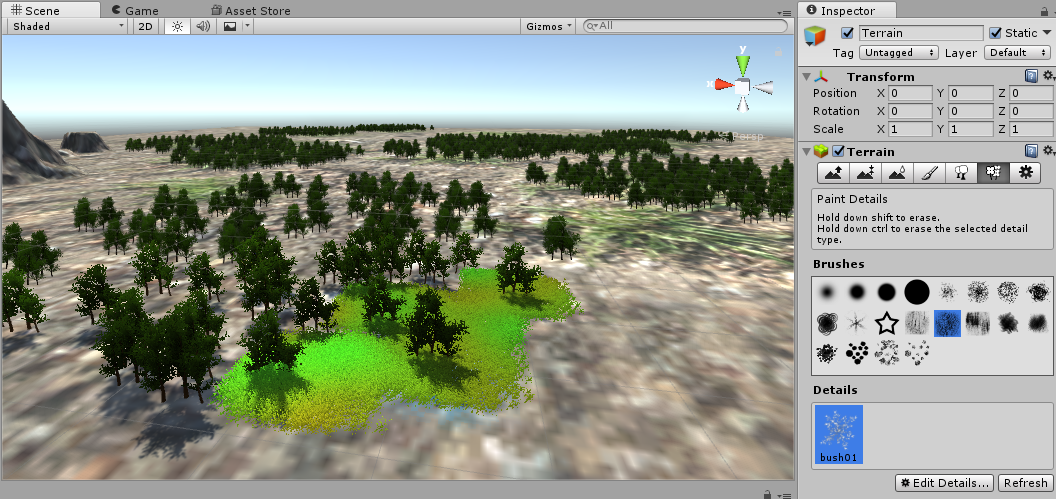Open the Untagged tag dropdown
Viewport: 1056px width, 499px height.
click(x=900, y=52)
